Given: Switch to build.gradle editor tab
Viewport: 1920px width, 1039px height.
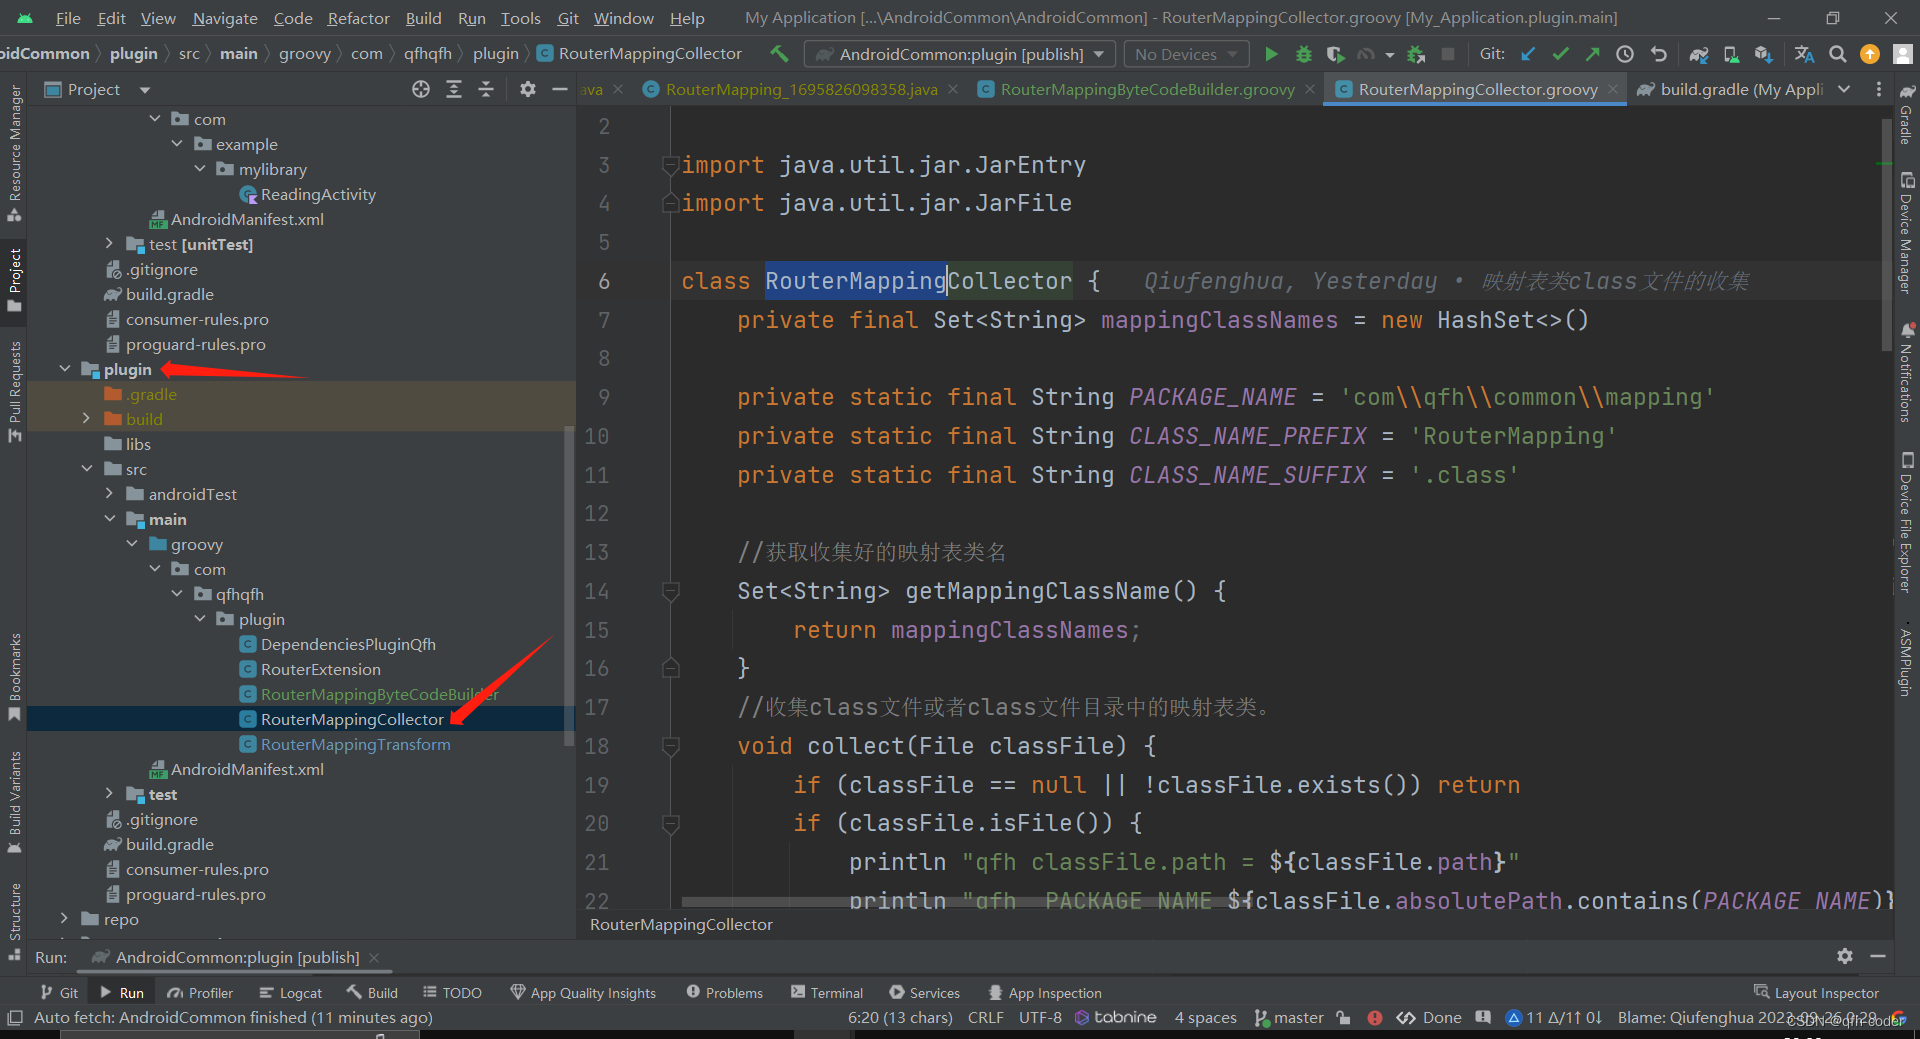Looking at the screenshot, I should click(x=1730, y=89).
